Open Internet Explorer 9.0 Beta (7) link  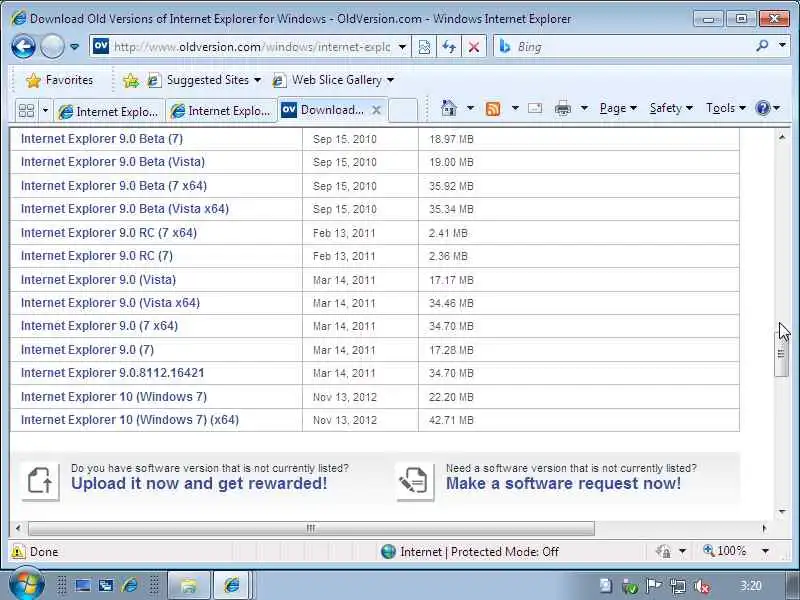tap(102, 139)
